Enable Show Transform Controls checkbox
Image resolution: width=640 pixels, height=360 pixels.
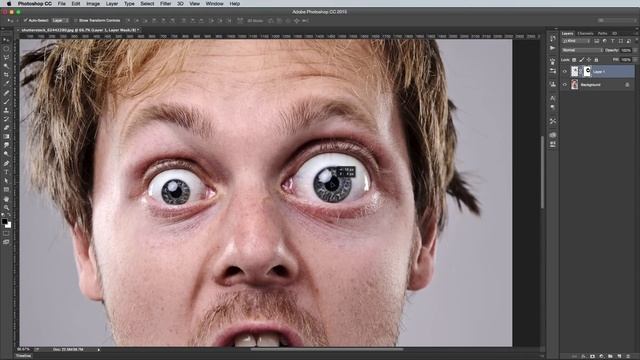coord(76,20)
